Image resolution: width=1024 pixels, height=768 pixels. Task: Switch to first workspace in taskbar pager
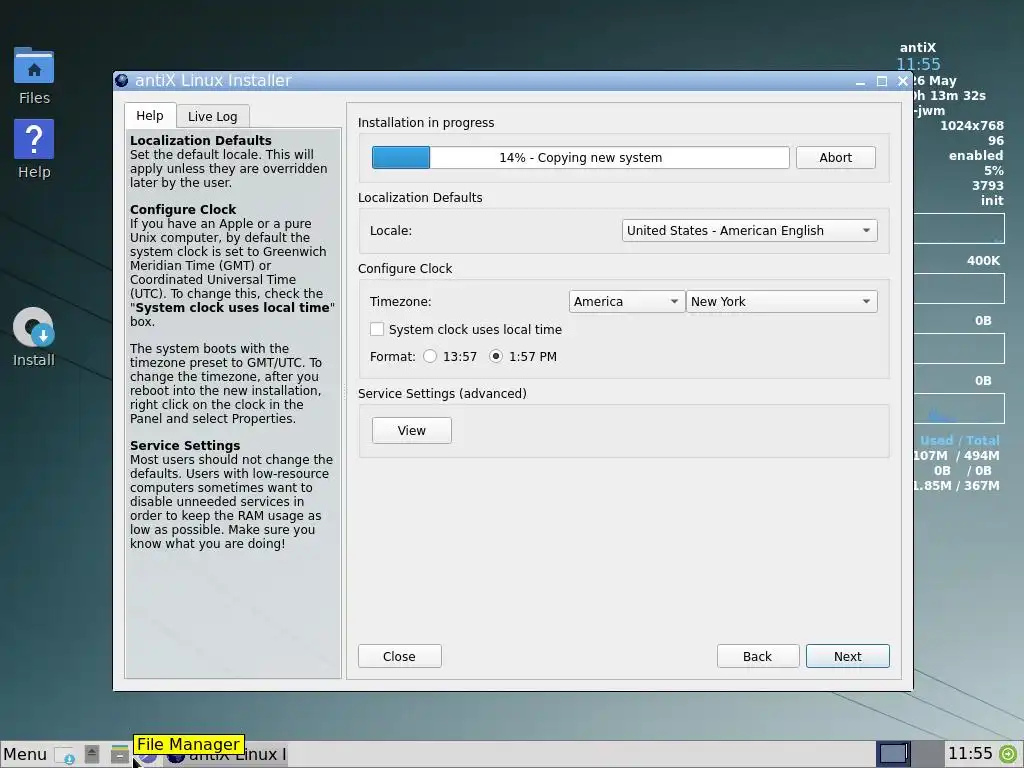(893, 754)
